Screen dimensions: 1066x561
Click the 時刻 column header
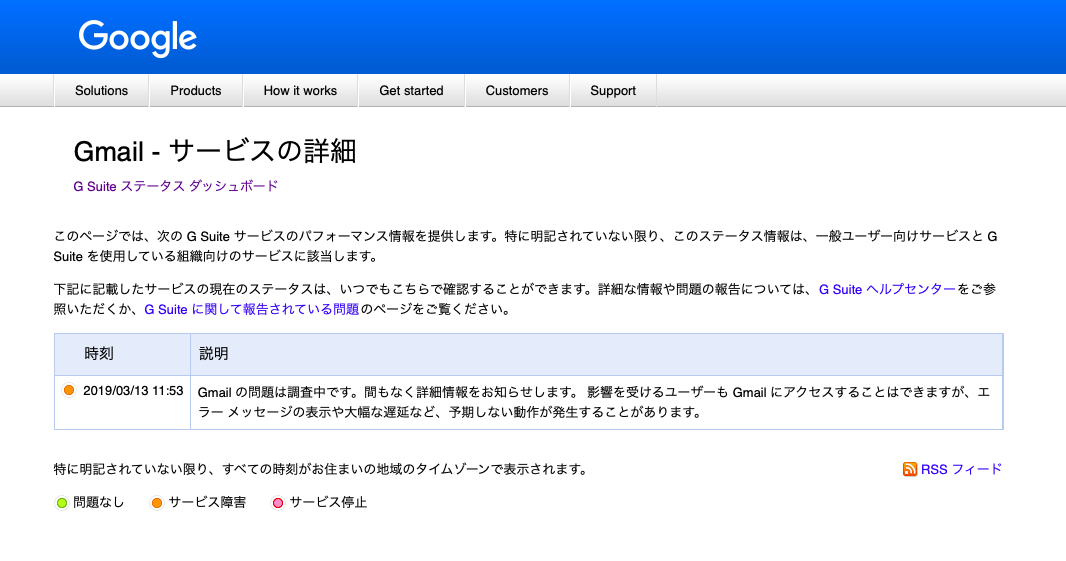pos(99,354)
